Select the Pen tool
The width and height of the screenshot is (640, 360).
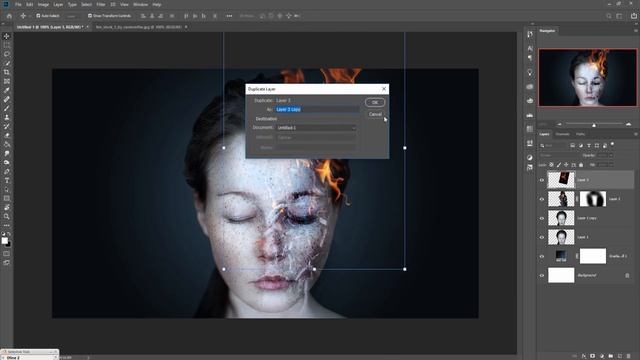(7, 171)
